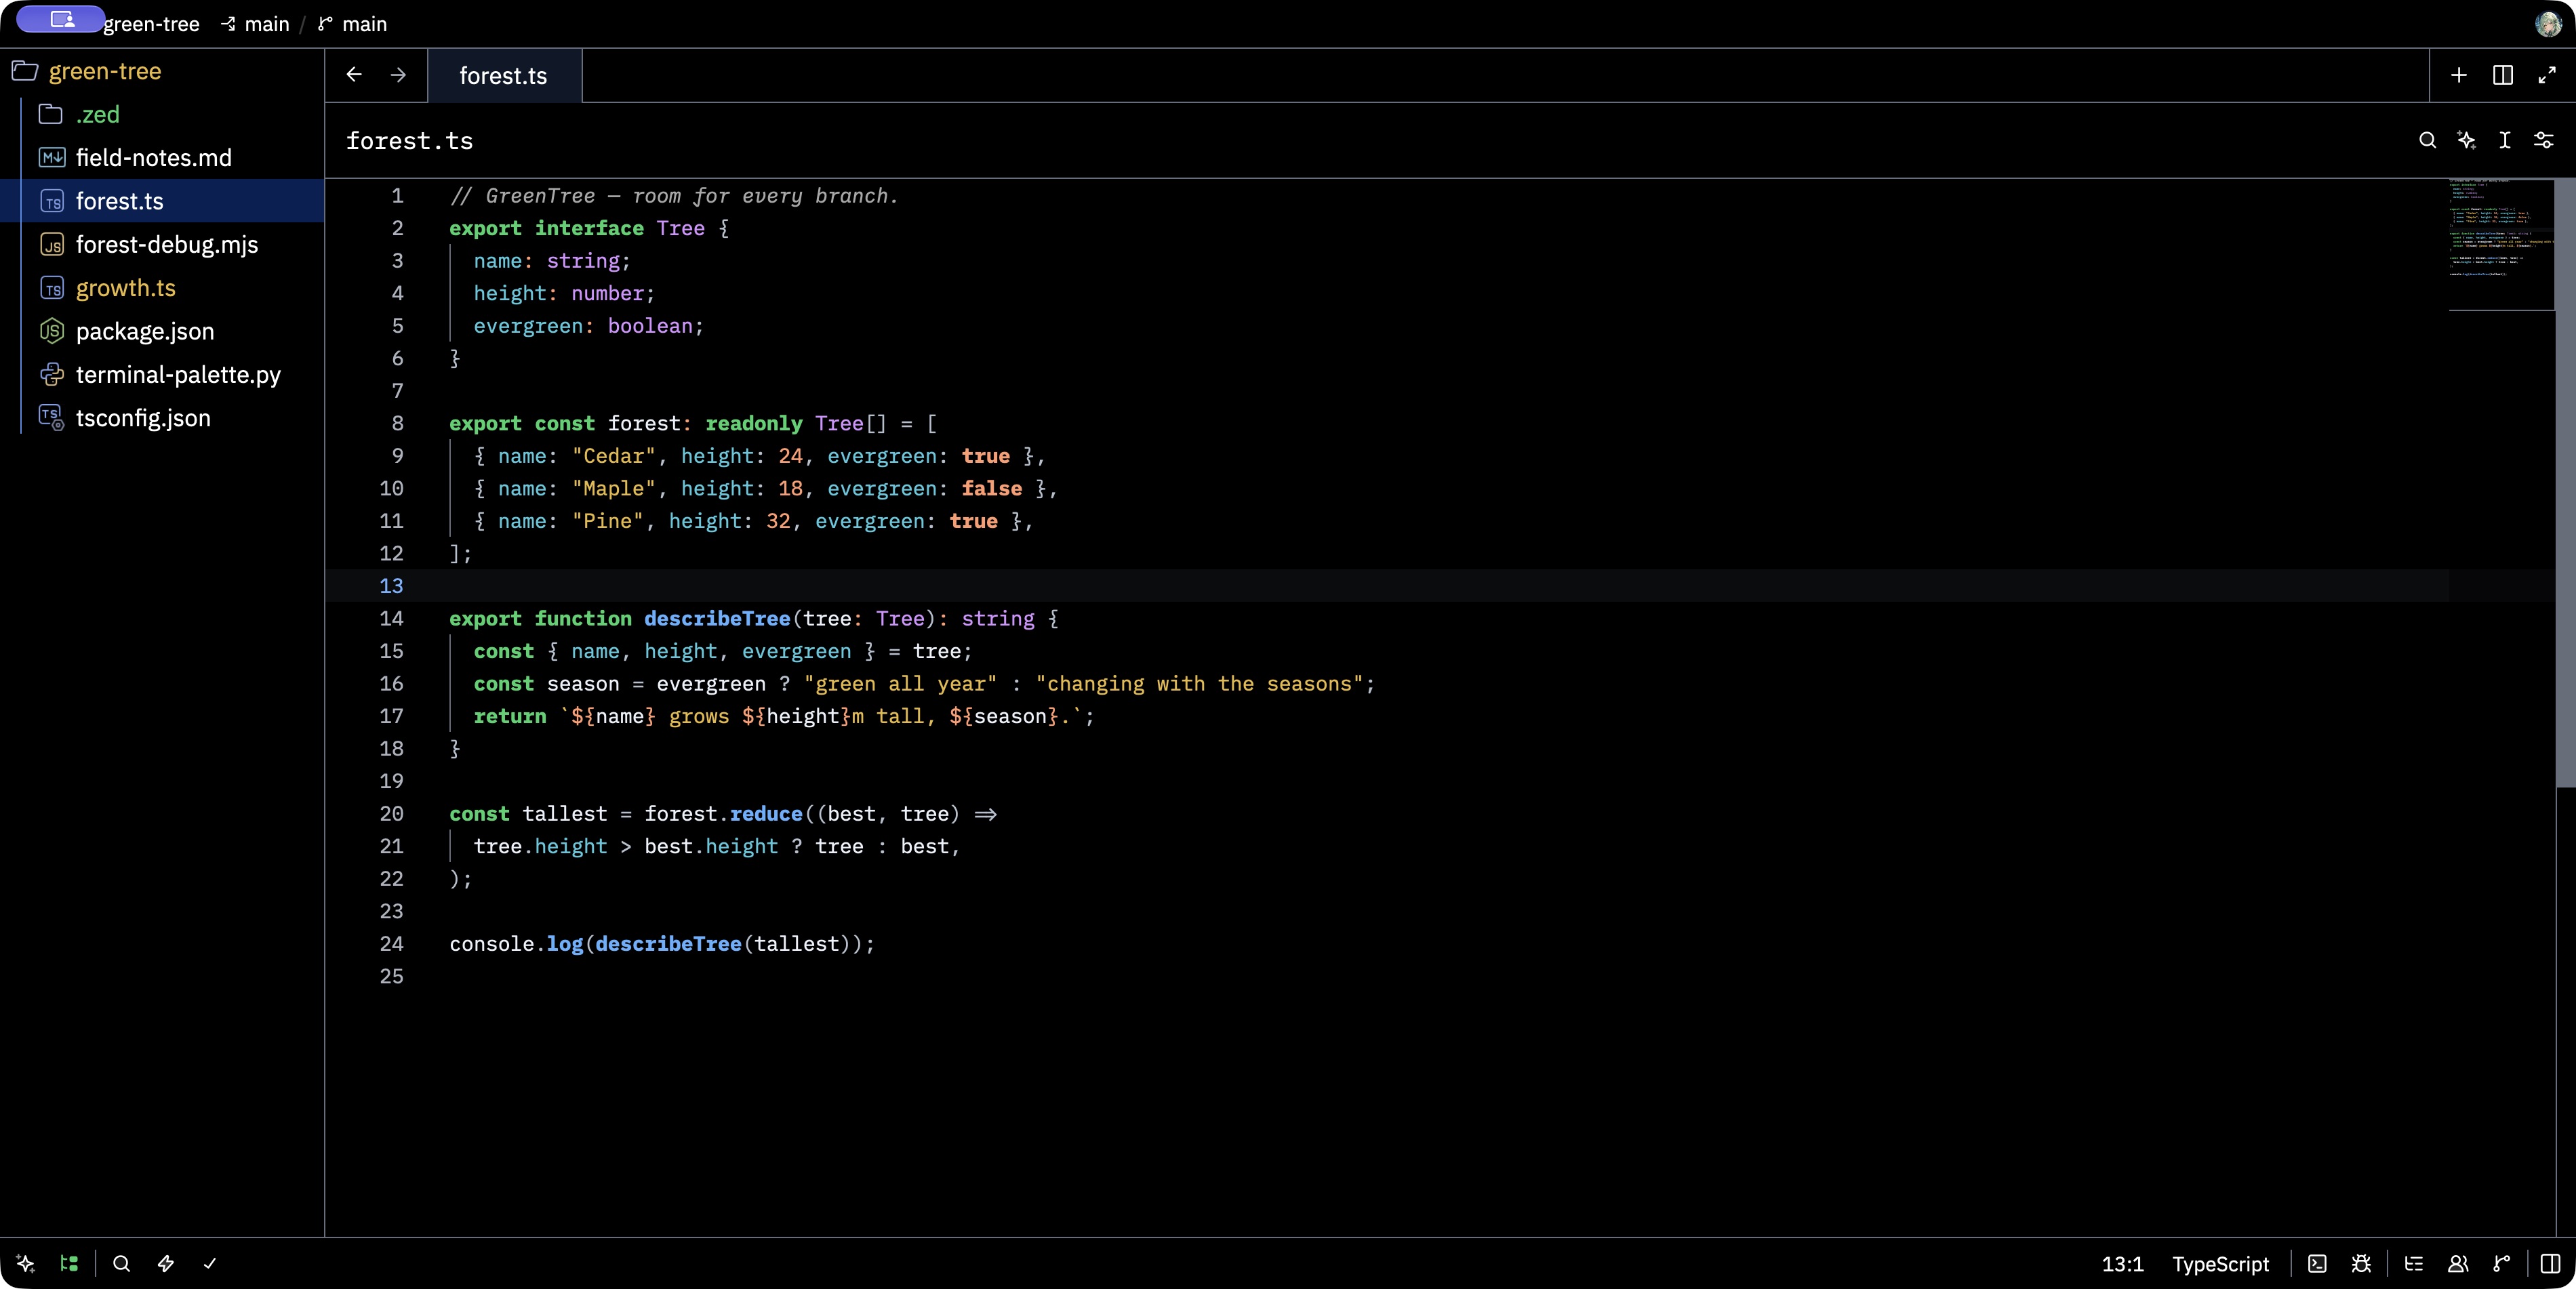
Task: Open a new tab with the plus icon
Action: (2459, 75)
